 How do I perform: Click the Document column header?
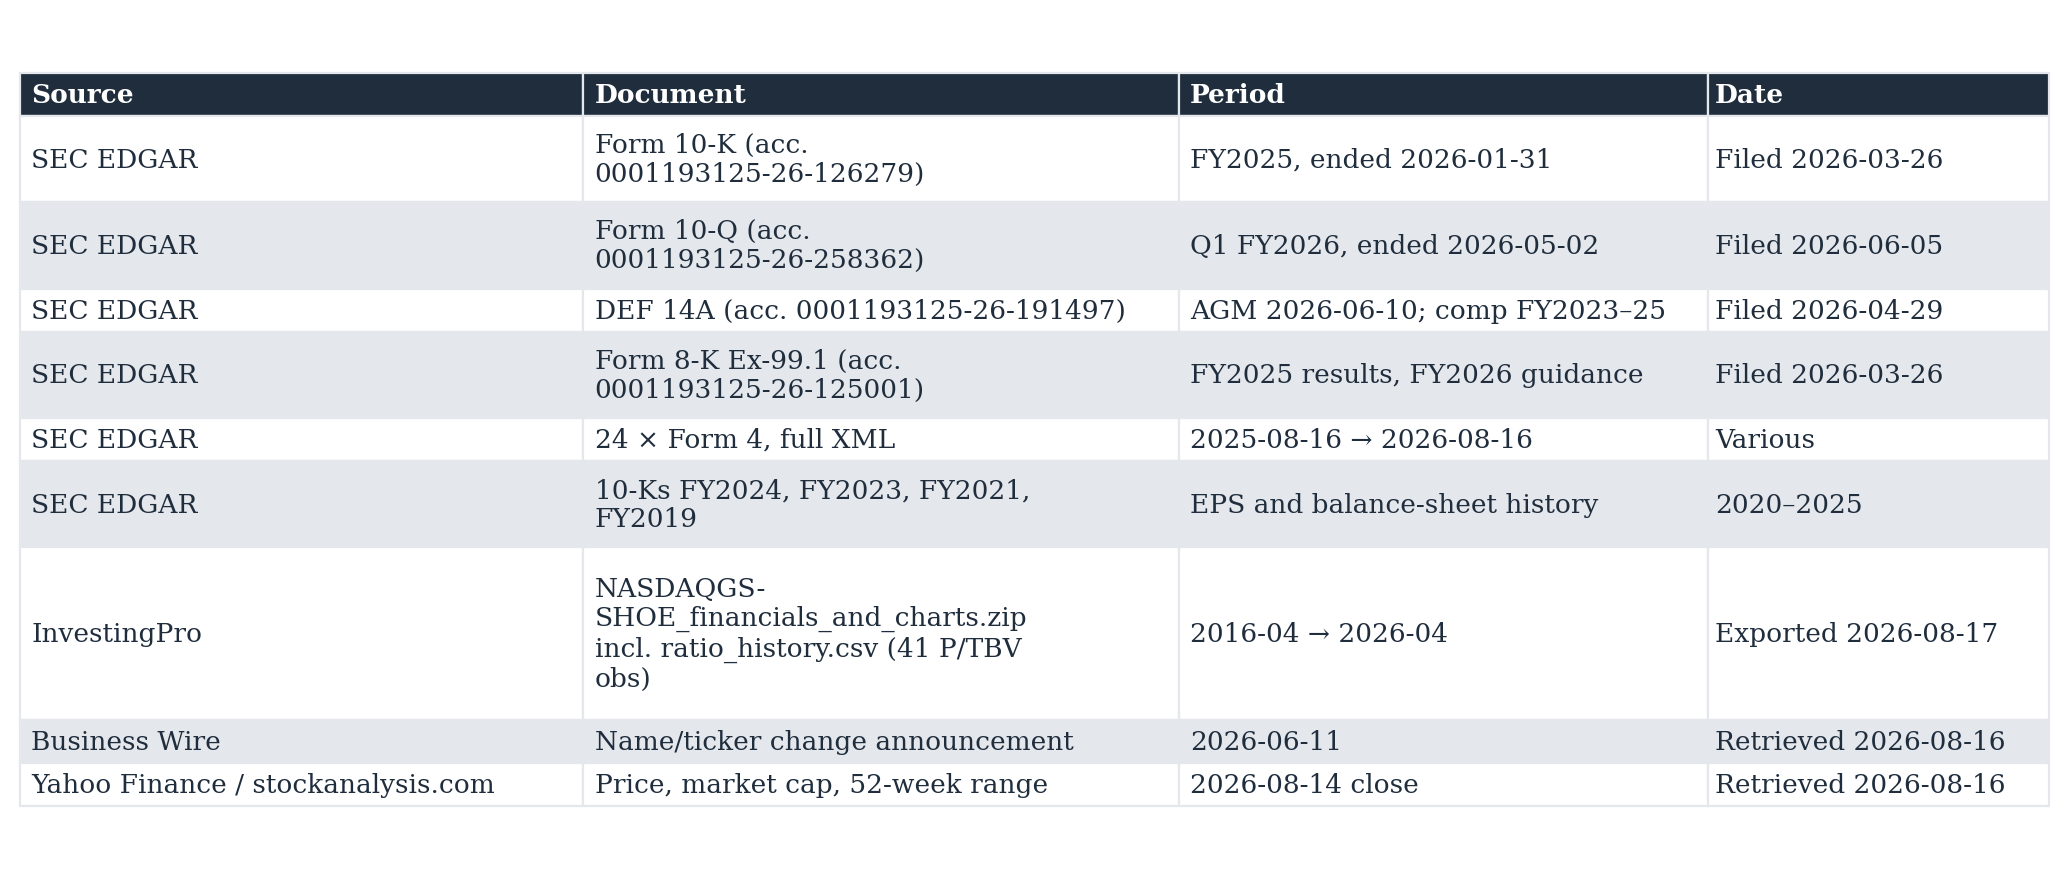click(880, 95)
